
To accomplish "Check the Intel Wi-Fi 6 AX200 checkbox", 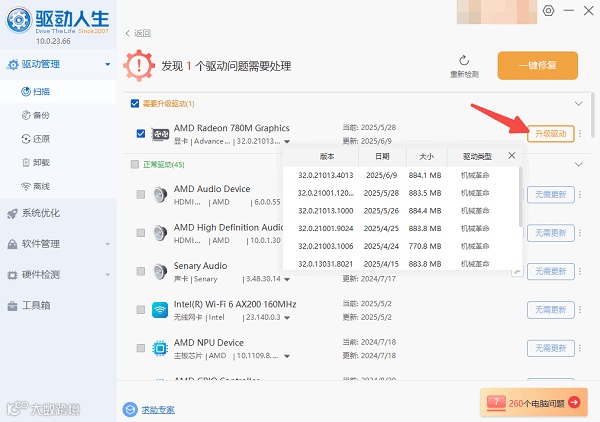I will click(141, 309).
